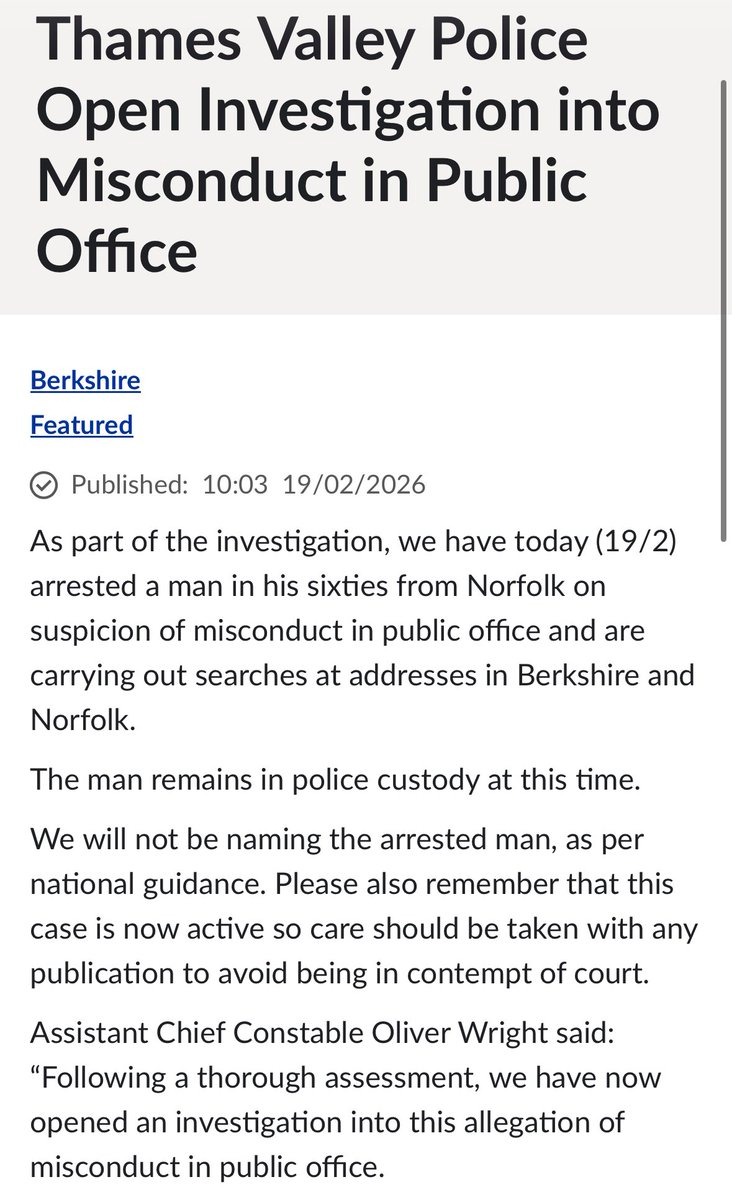Click the published time 10:03
The width and height of the screenshot is (732, 1200).
pos(235,485)
